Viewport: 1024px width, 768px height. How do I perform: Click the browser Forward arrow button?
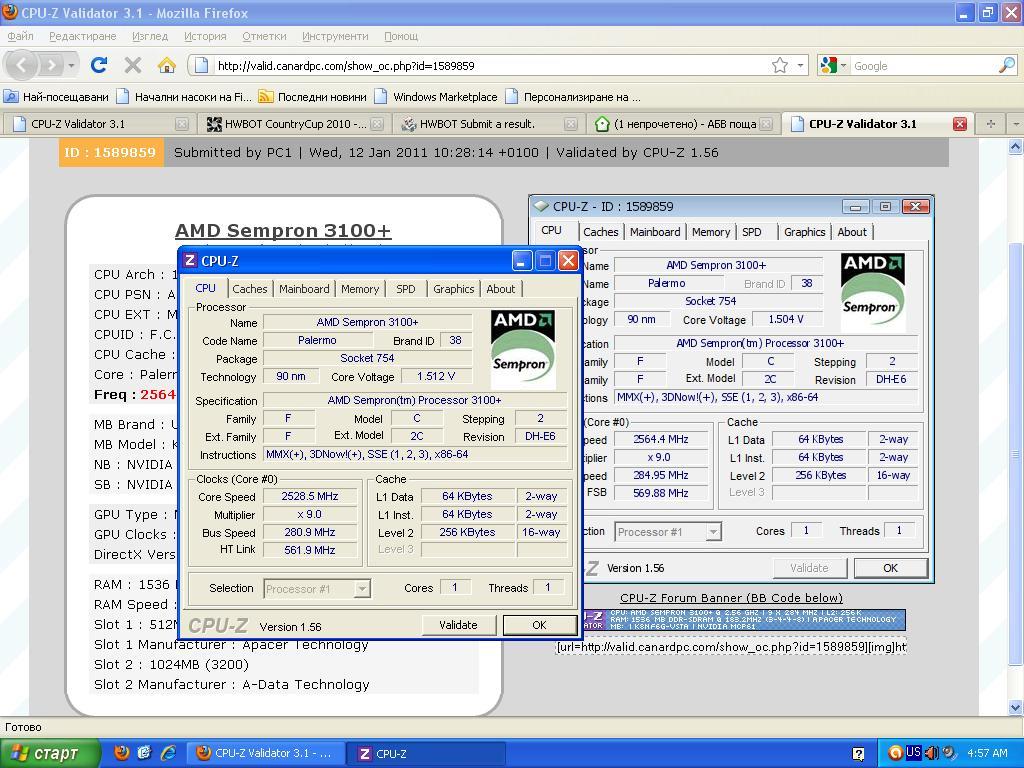[x=51, y=65]
